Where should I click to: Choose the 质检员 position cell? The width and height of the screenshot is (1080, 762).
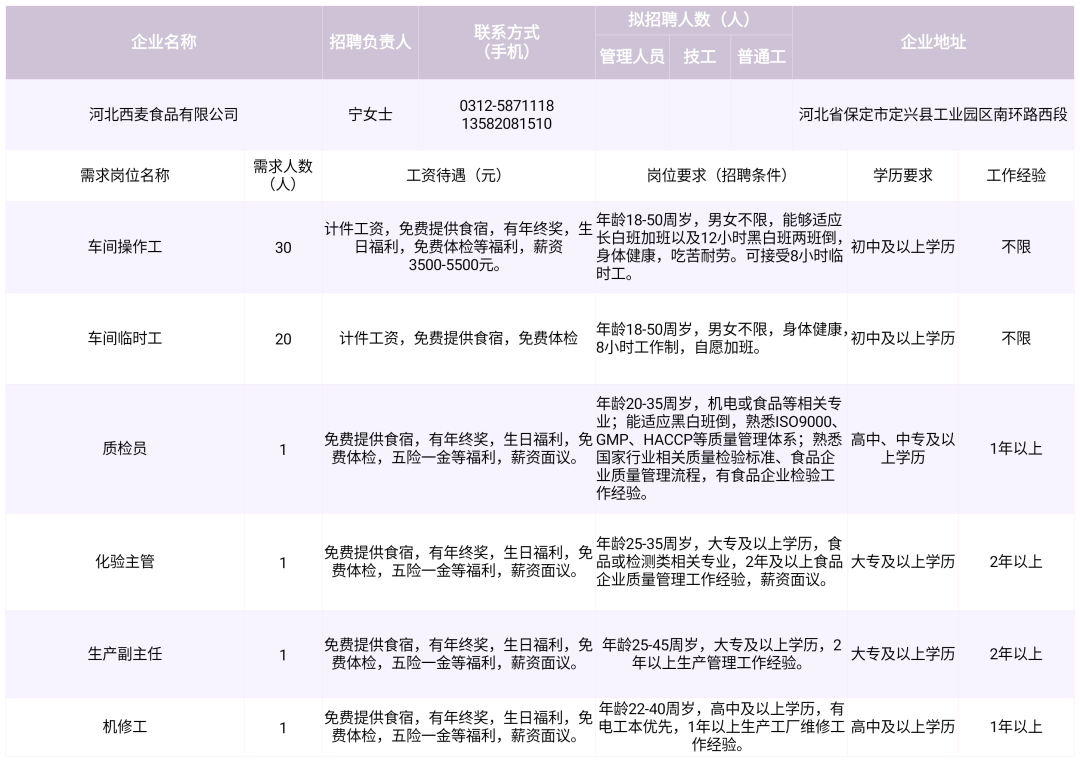tap(125, 449)
